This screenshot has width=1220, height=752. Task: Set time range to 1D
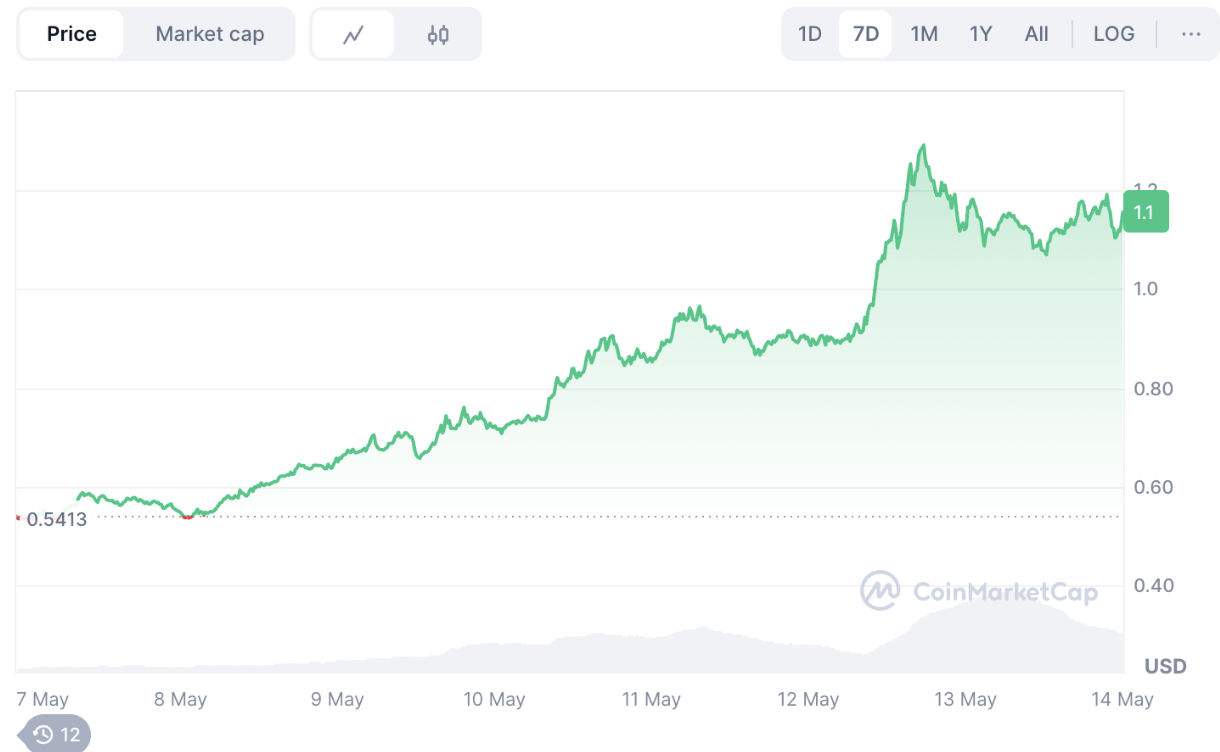pyautogui.click(x=810, y=34)
